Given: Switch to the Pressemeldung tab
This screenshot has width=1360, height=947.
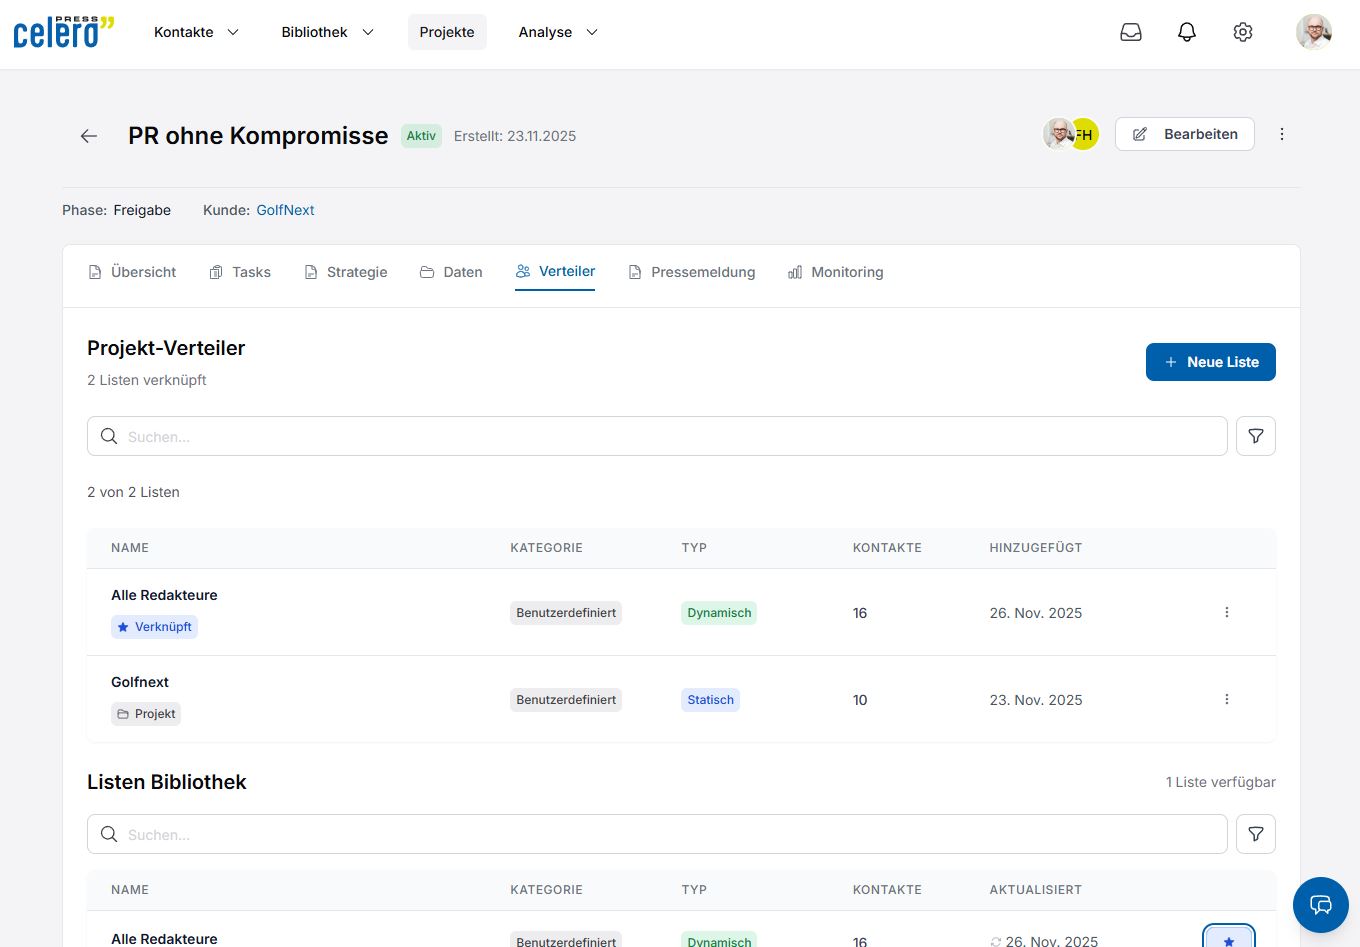Looking at the screenshot, I should point(692,272).
